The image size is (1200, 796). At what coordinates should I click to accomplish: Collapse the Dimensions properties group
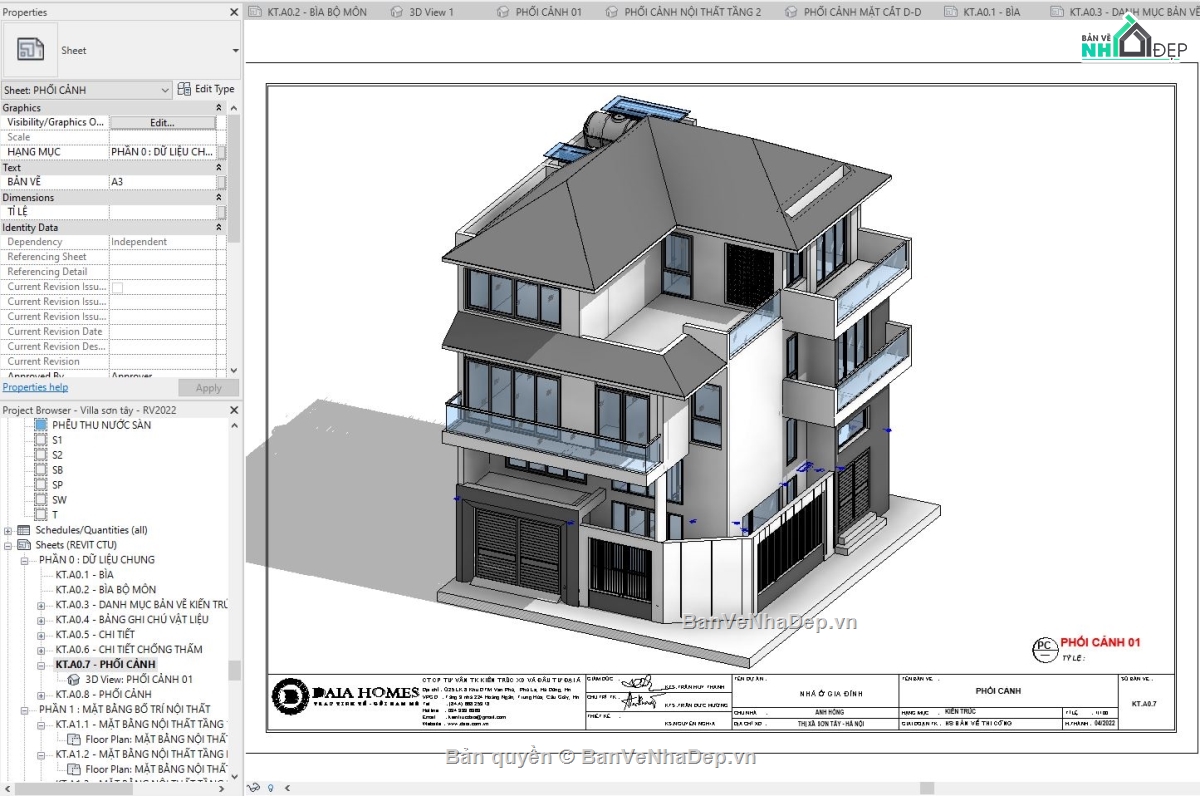click(x=219, y=198)
